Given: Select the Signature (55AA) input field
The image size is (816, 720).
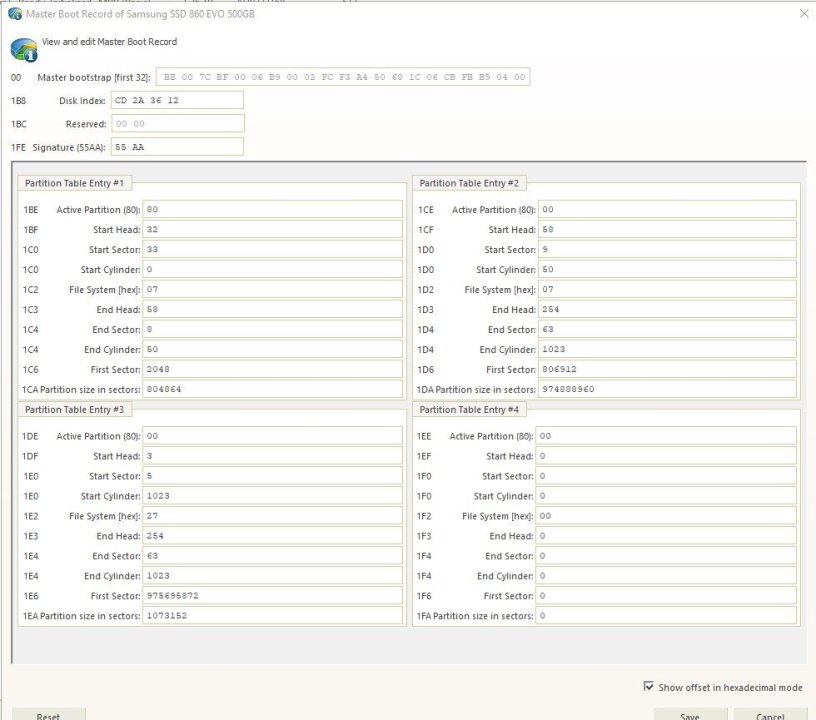Looking at the screenshot, I should (177, 147).
